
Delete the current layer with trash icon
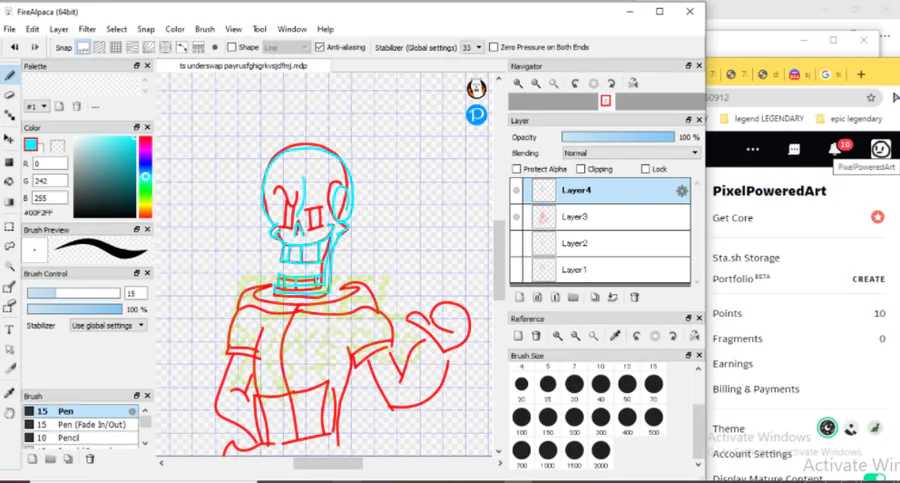[634, 297]
